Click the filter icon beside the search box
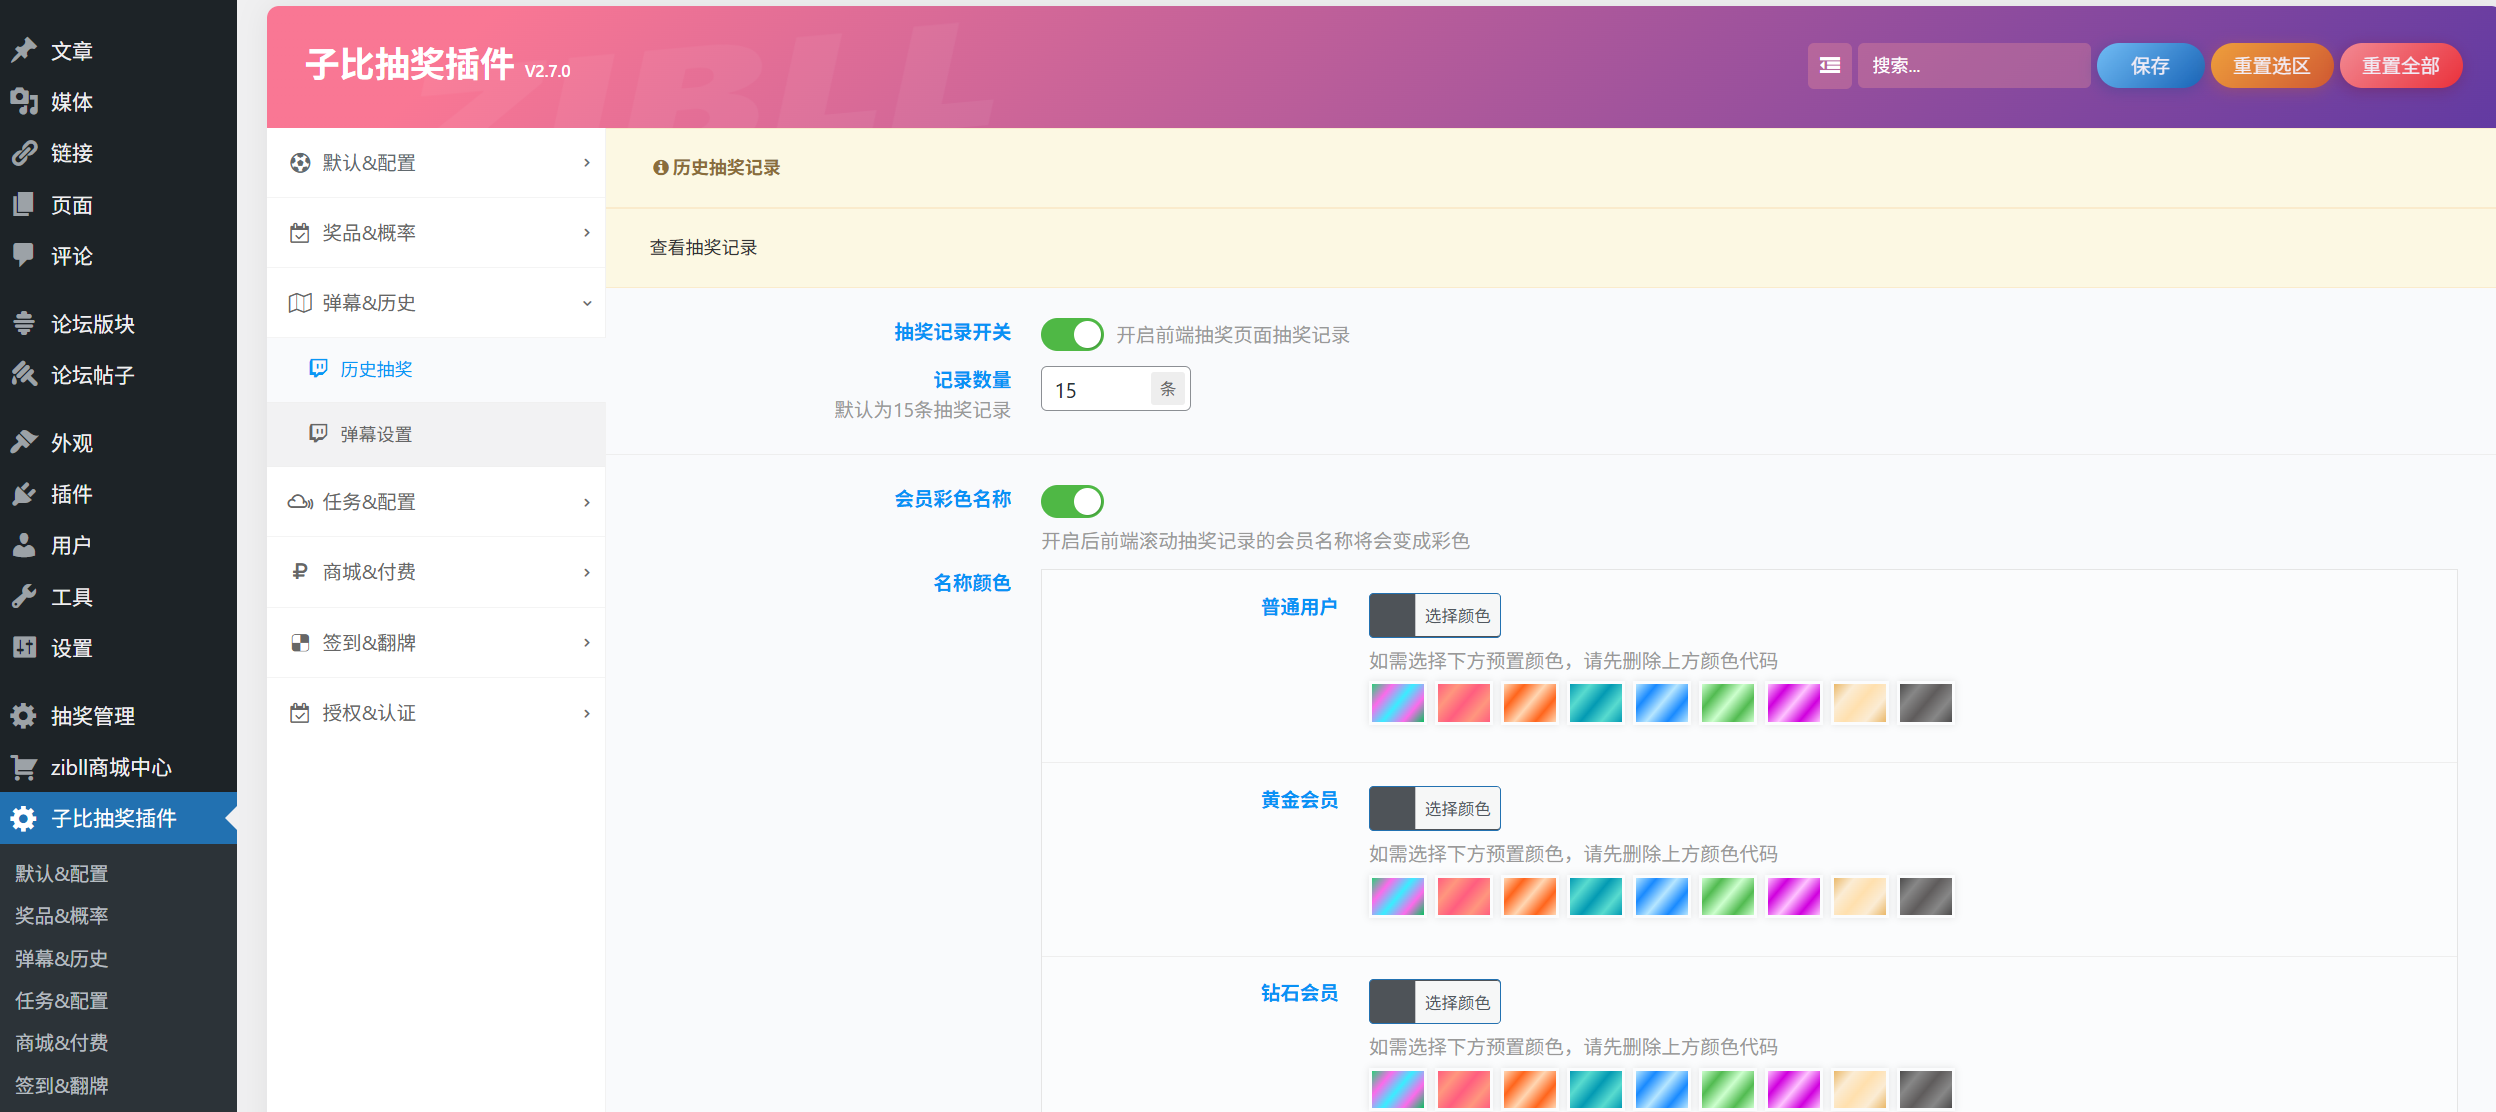The width and height of the screenshot is (2496, 1112). tap(1830, 64)
